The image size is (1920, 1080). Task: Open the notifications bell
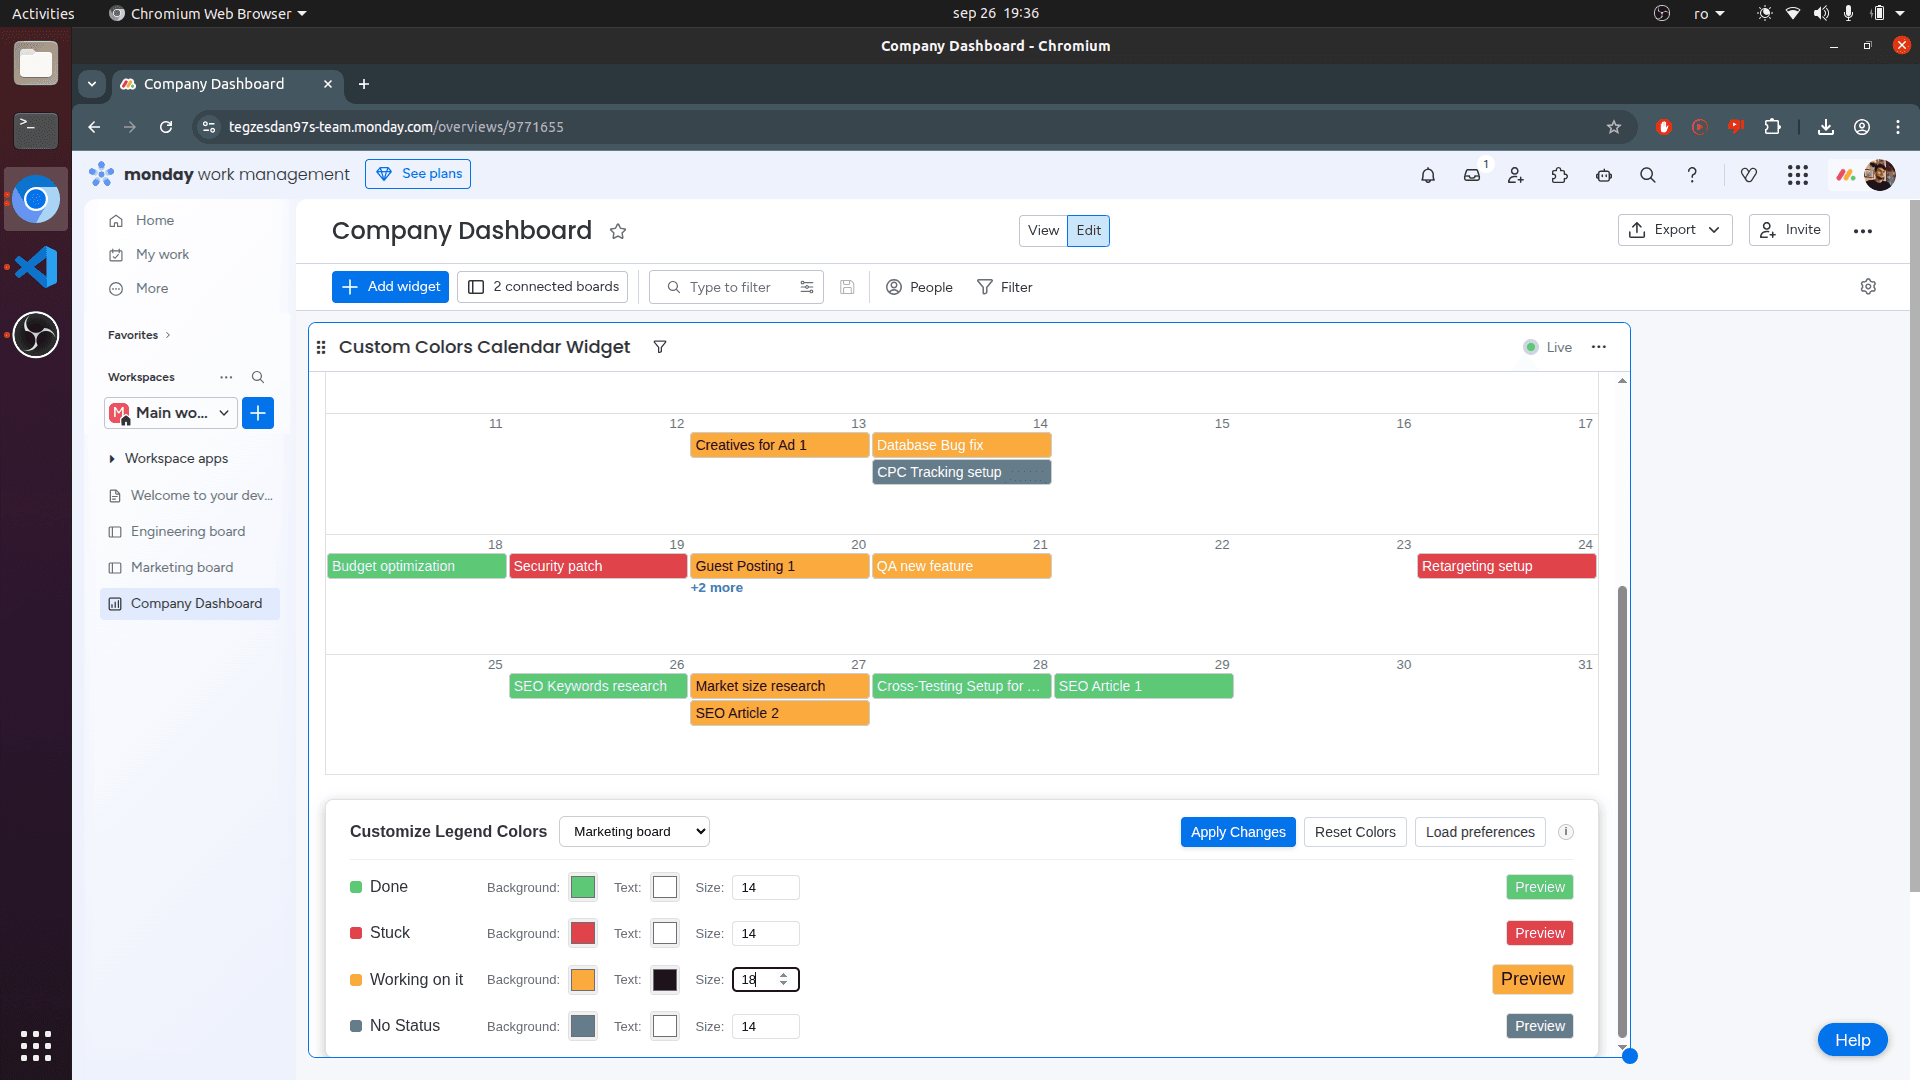(1428, 175)
